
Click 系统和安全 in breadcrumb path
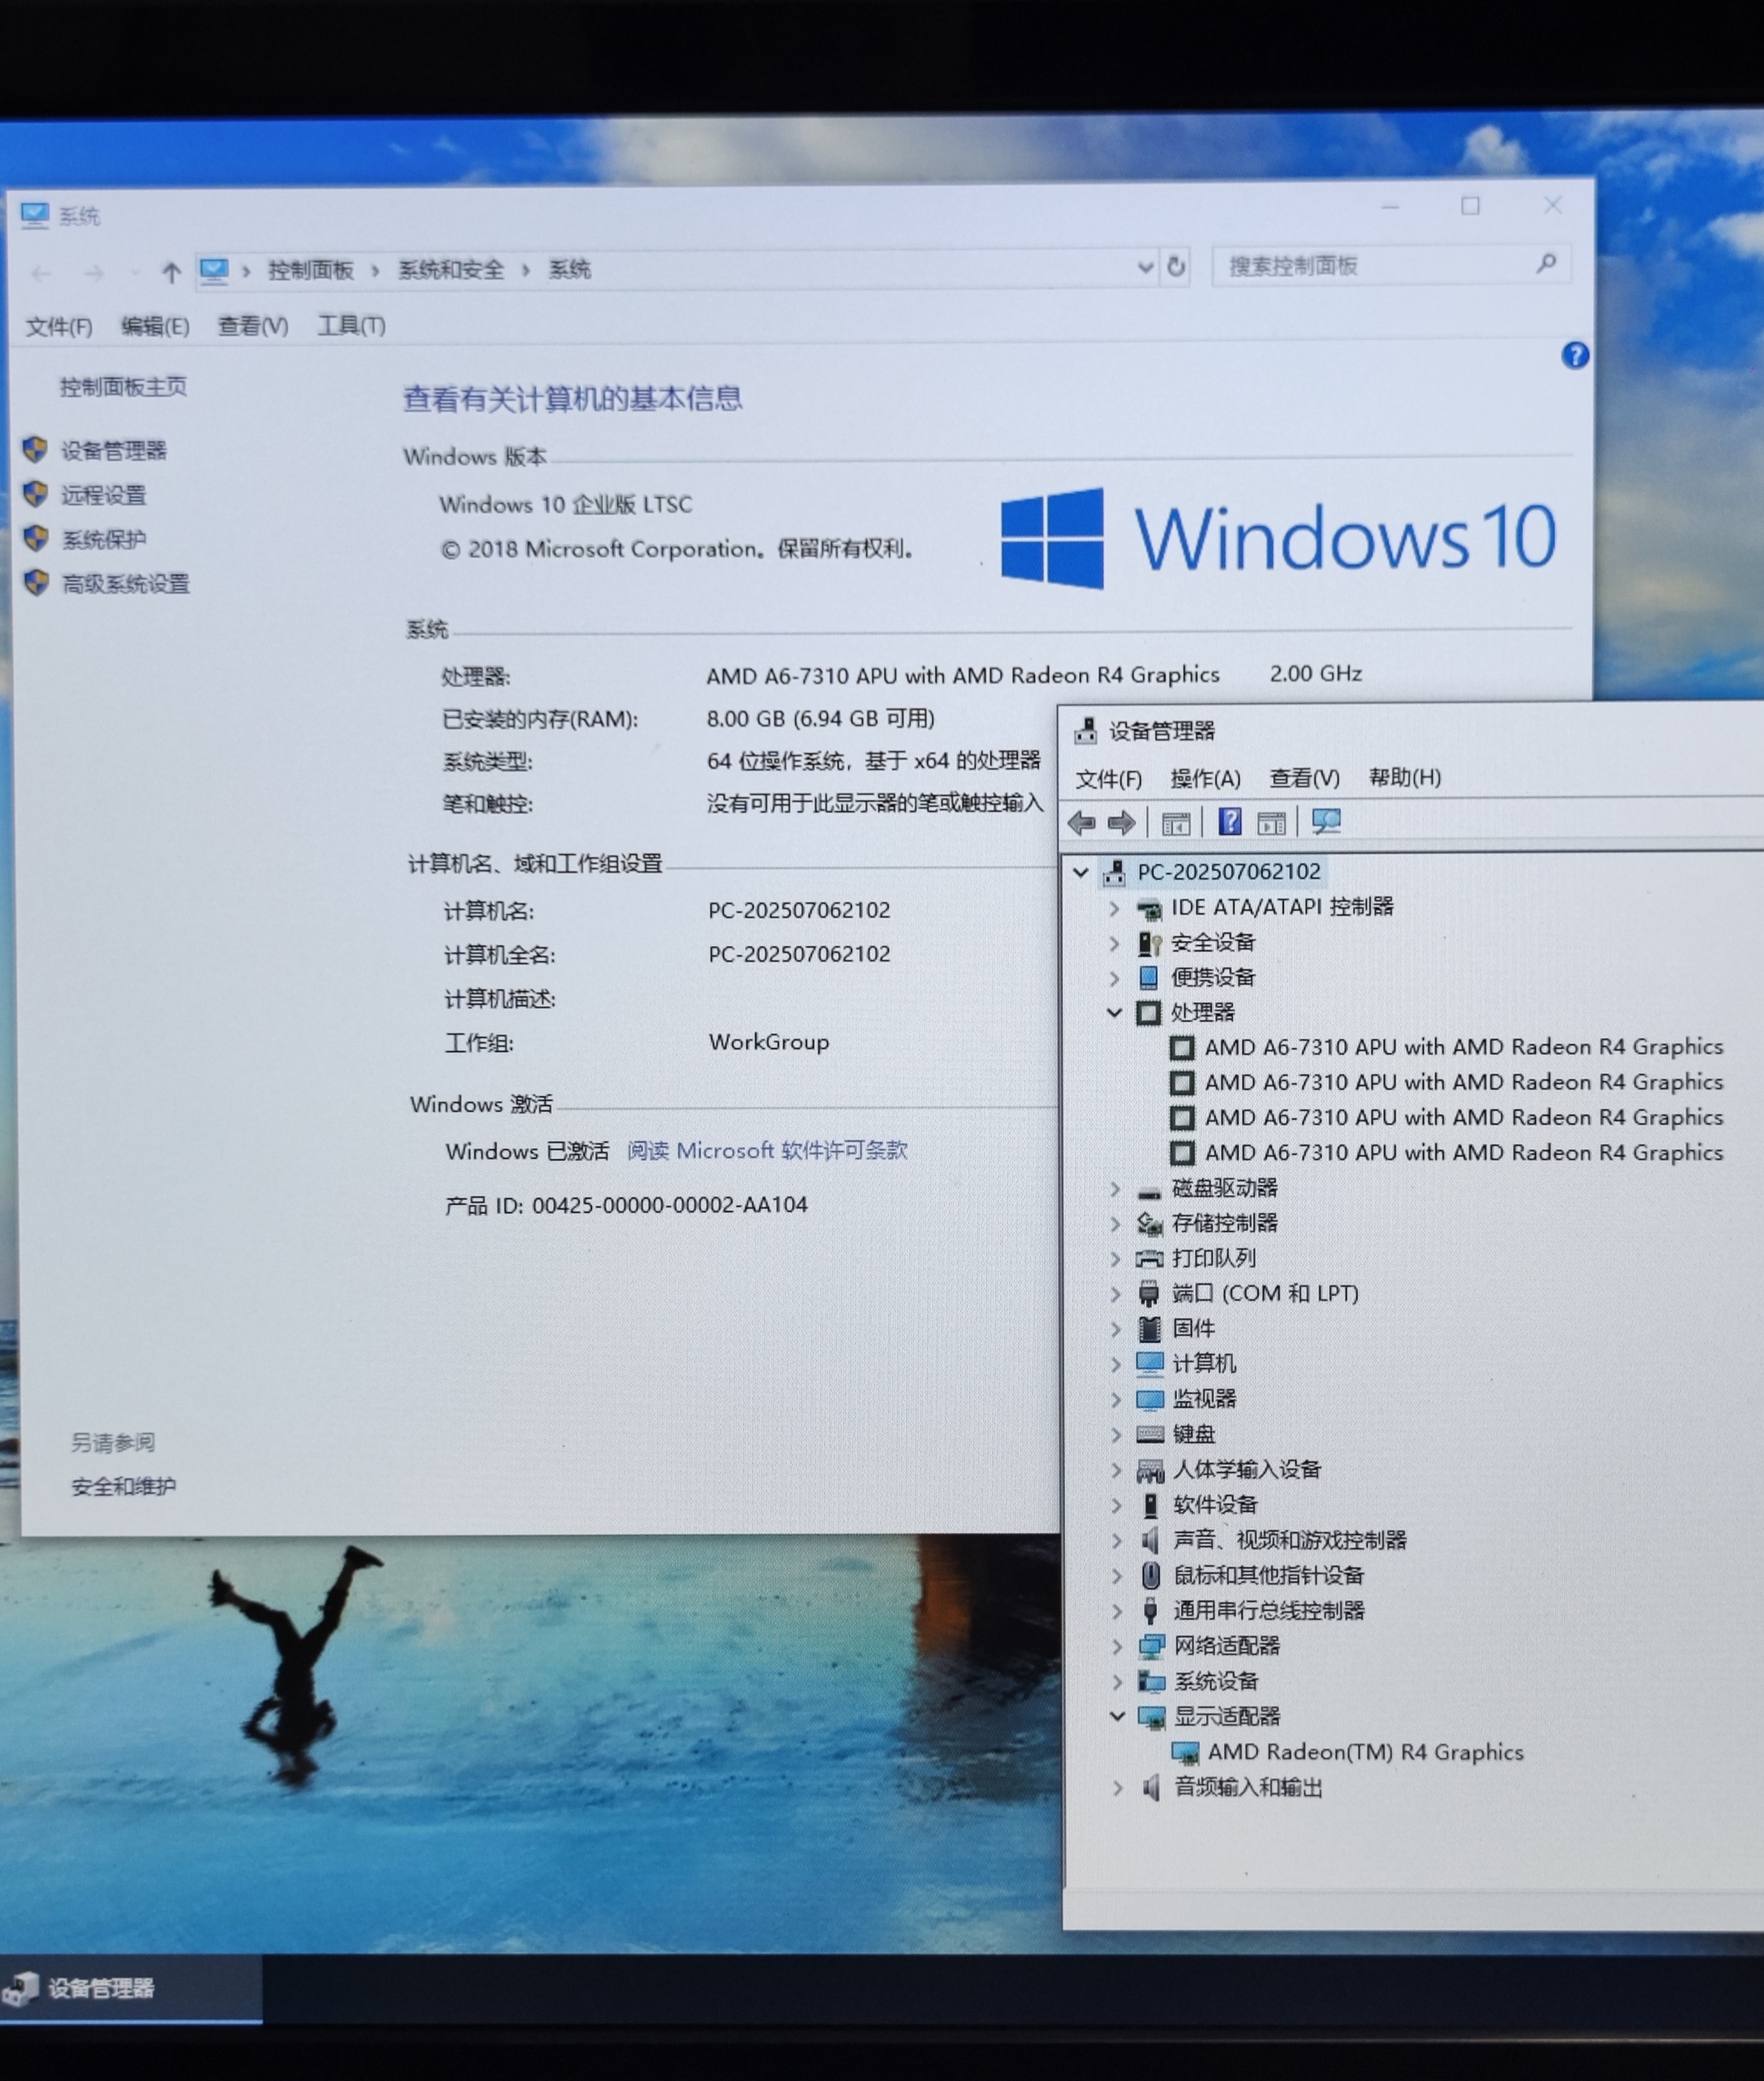click(451, 270)
